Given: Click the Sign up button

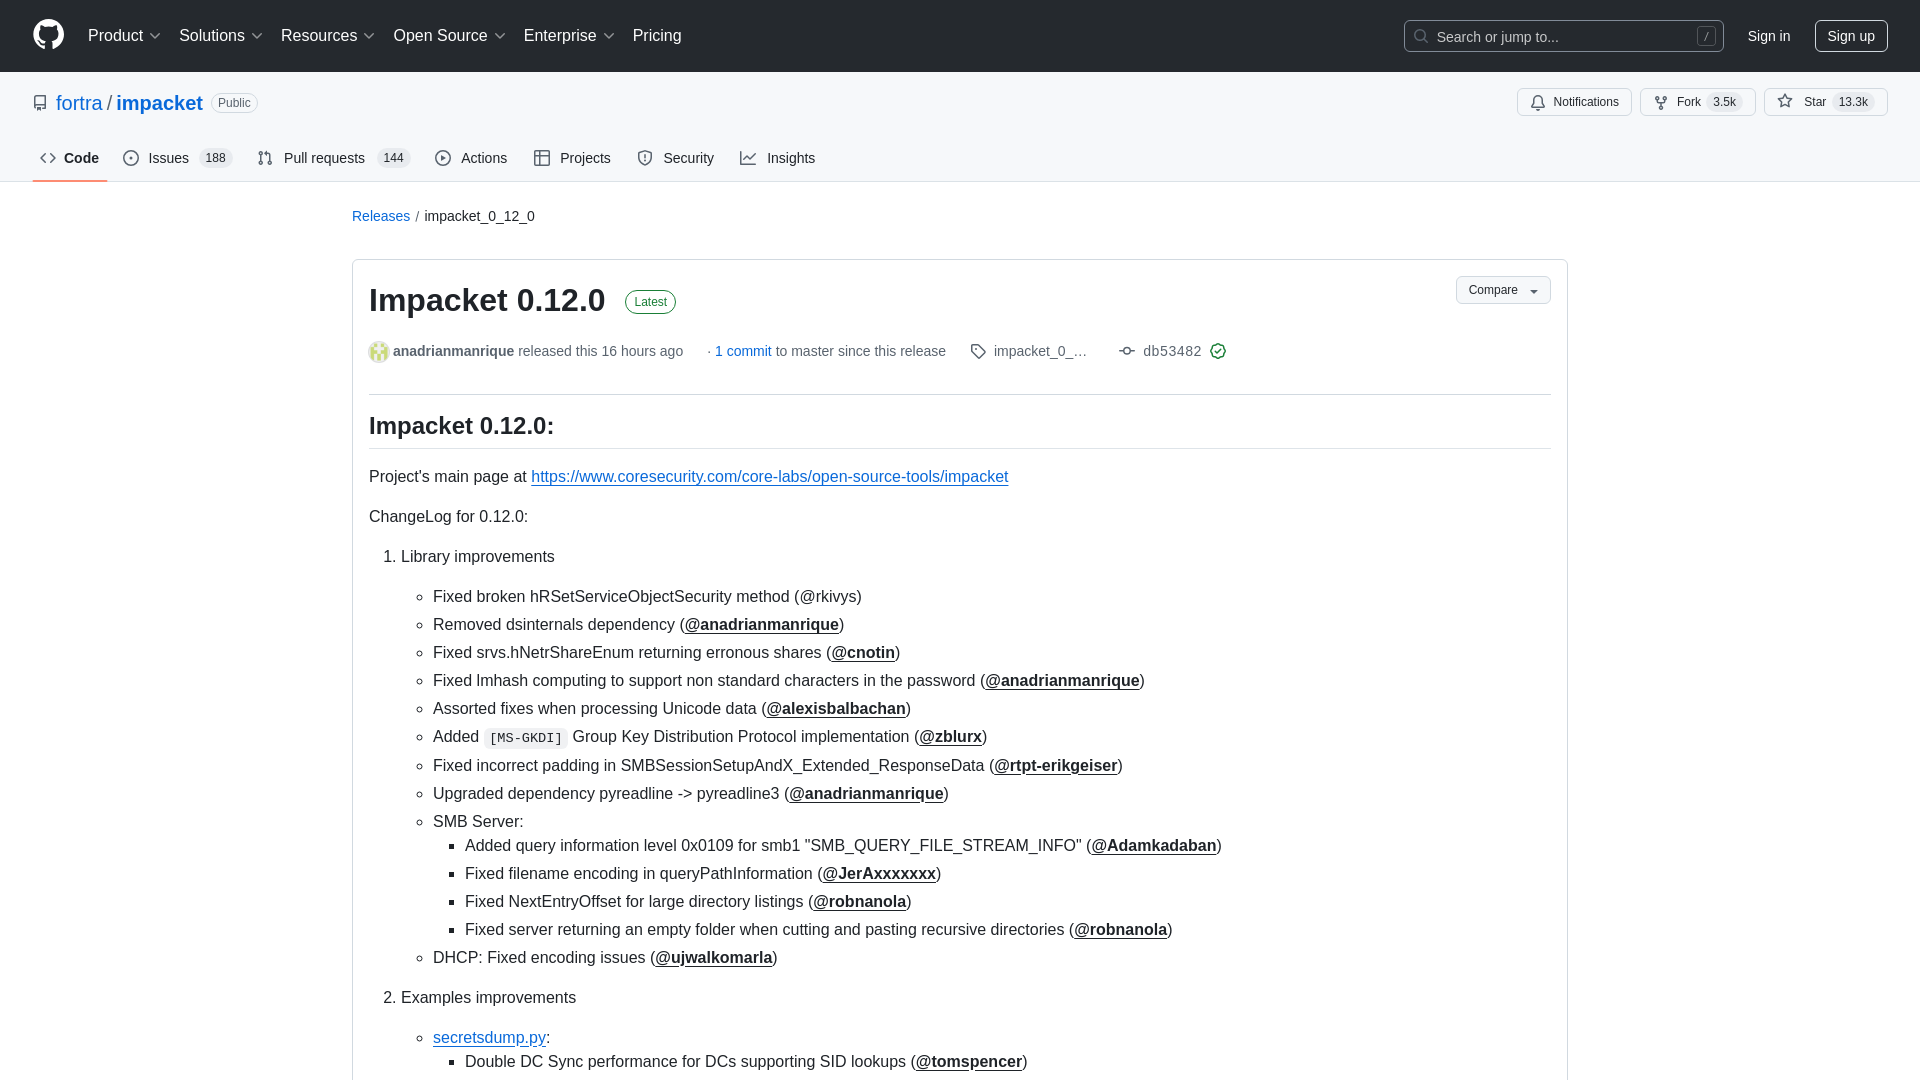Looking at the screenshot, I should (1851, 36).
